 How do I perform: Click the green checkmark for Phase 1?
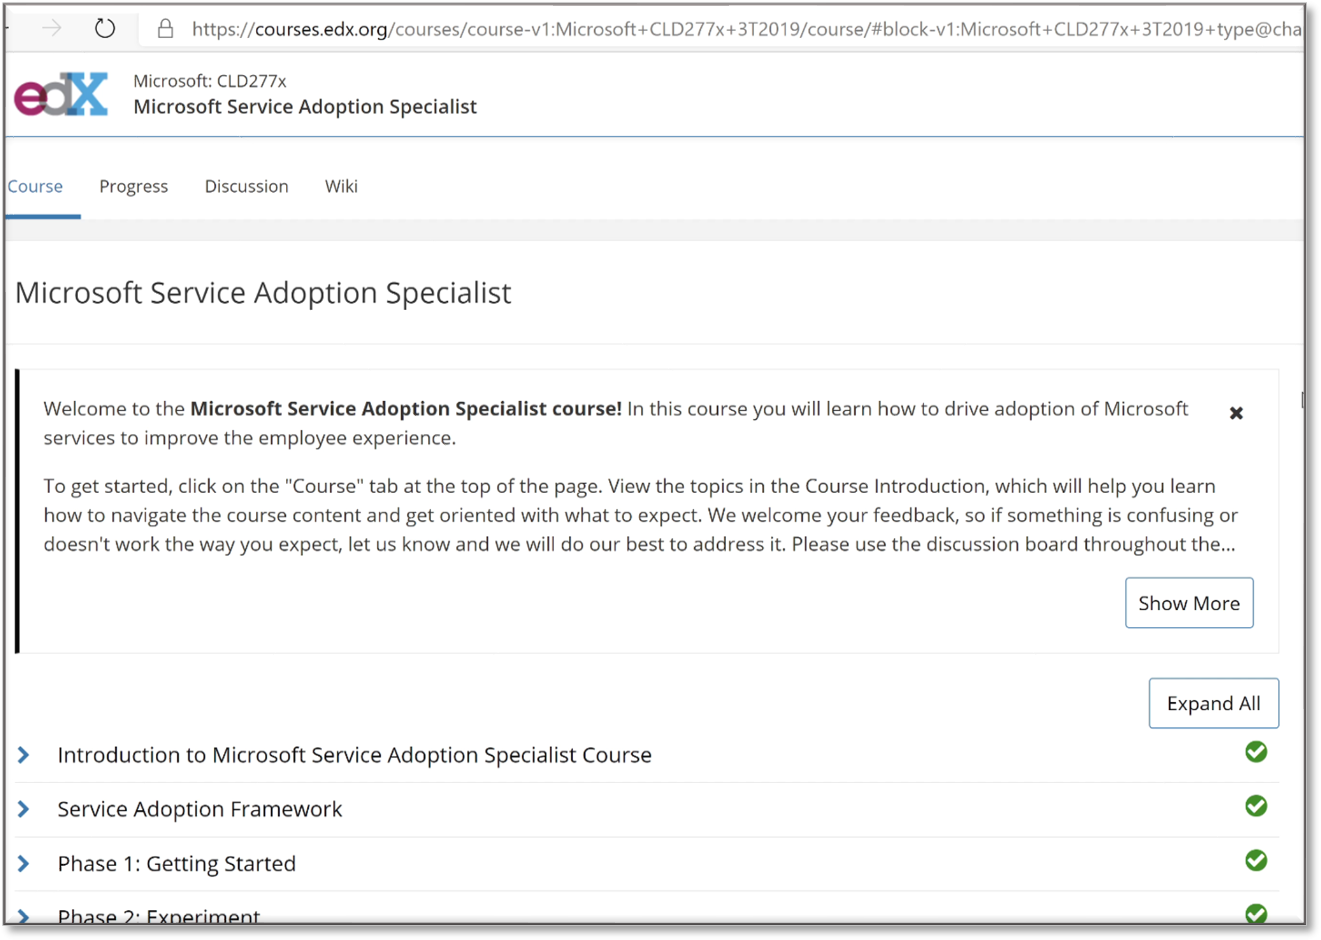pos(1256,860)
